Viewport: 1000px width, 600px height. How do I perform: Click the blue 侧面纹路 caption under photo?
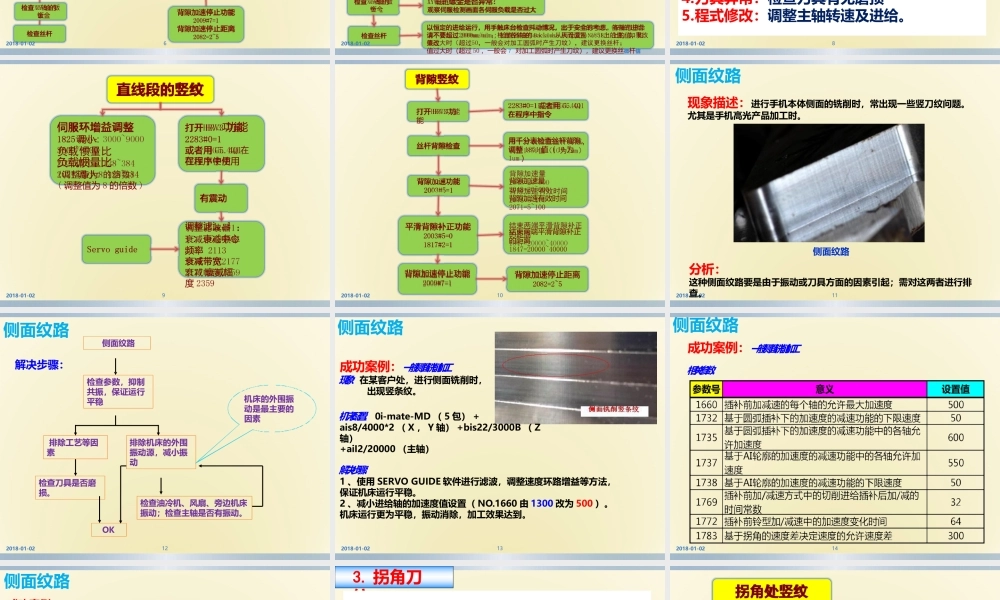(x=831, y=252)
